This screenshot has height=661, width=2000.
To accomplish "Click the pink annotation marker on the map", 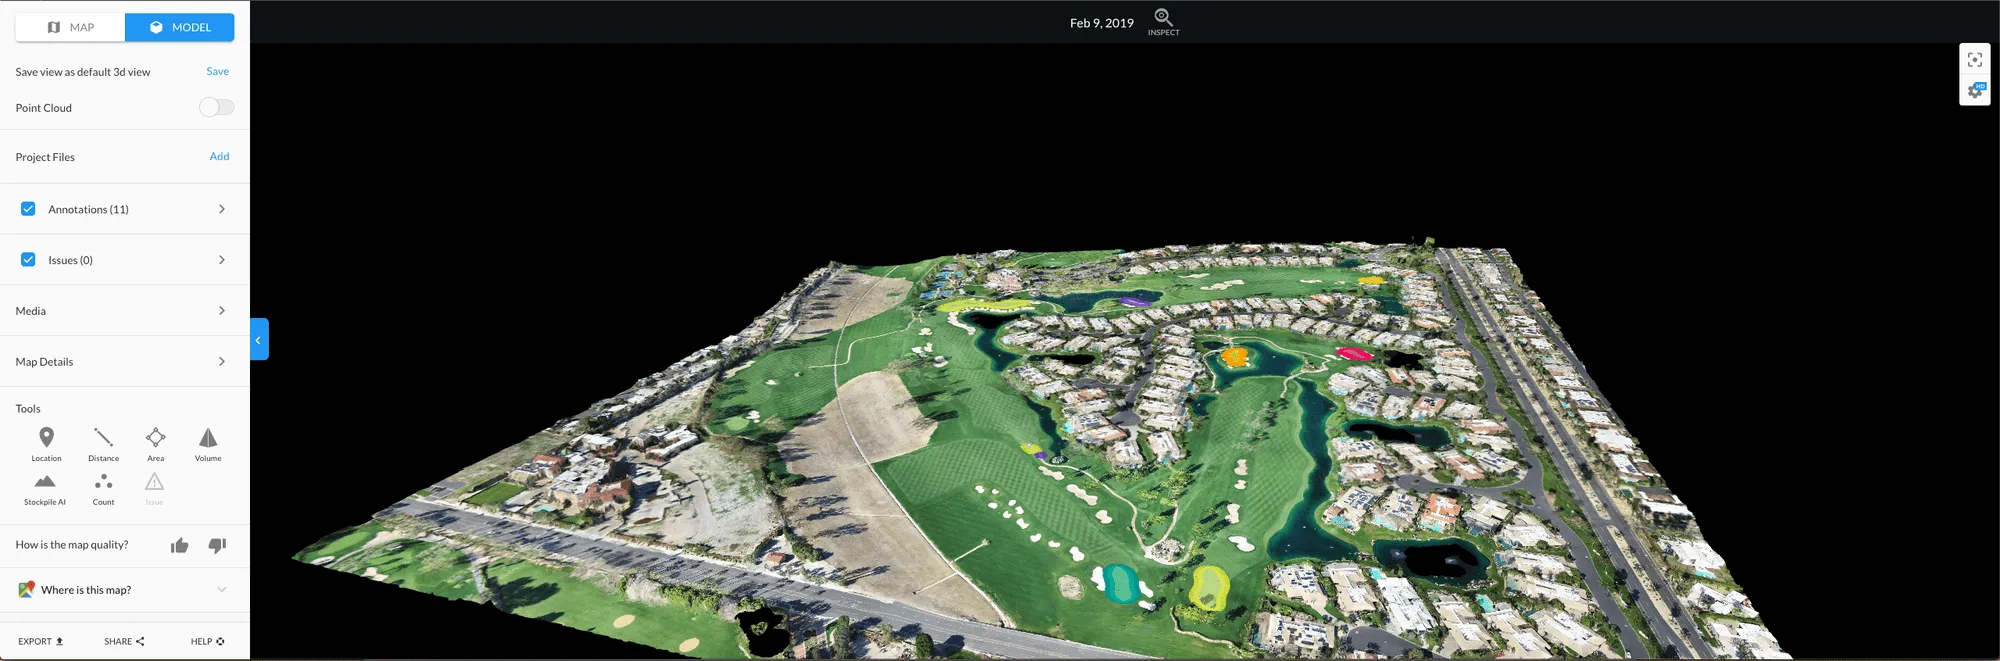I will (1354, 353).
